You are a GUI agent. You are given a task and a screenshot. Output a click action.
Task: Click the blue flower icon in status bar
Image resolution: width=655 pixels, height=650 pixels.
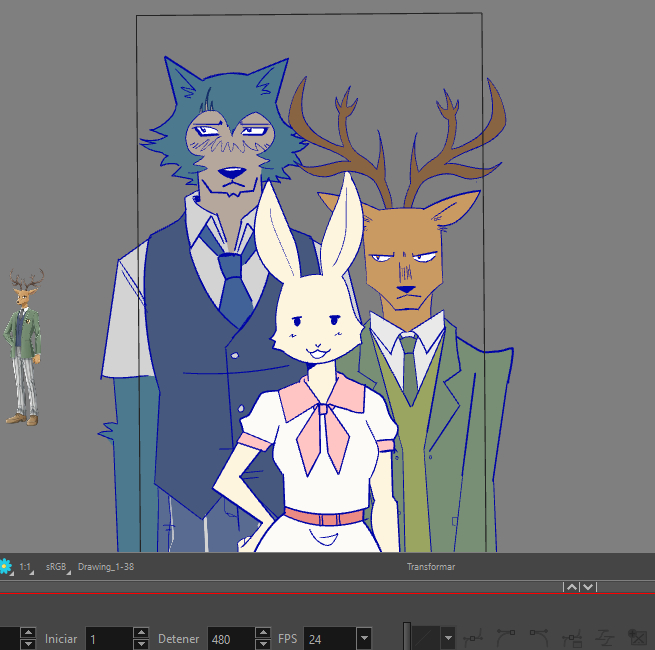[5, 566]
